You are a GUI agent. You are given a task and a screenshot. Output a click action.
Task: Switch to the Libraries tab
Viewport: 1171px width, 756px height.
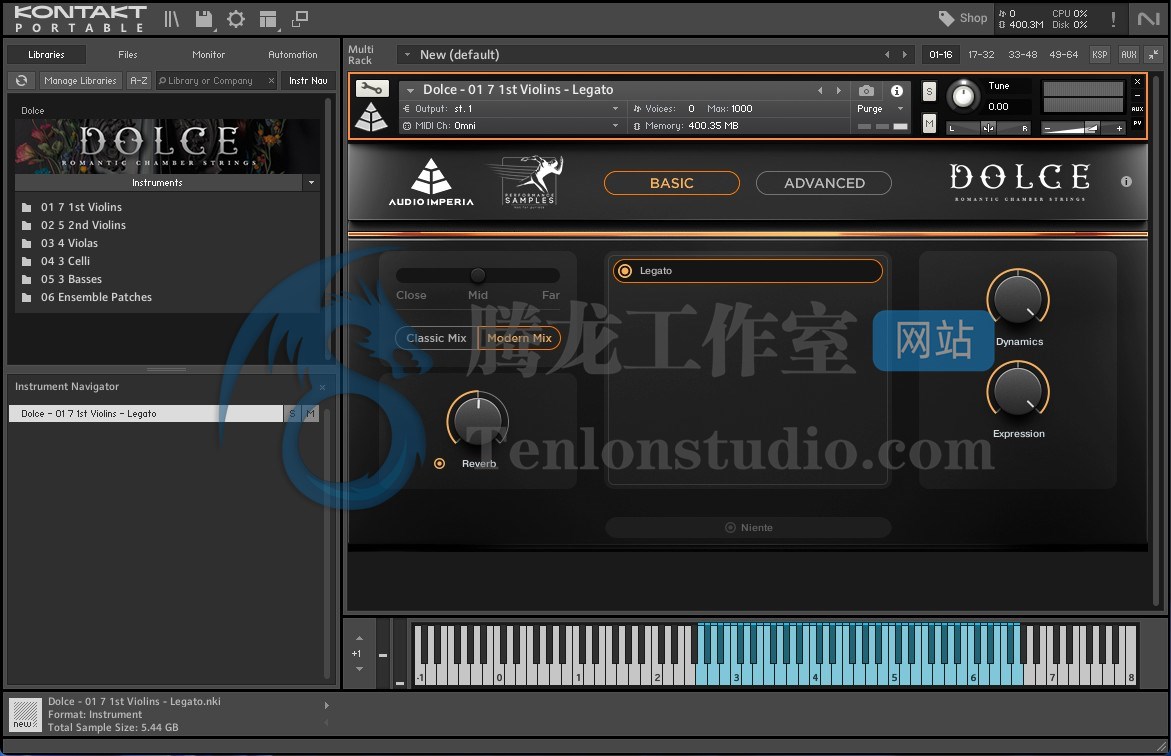(46, 55)
